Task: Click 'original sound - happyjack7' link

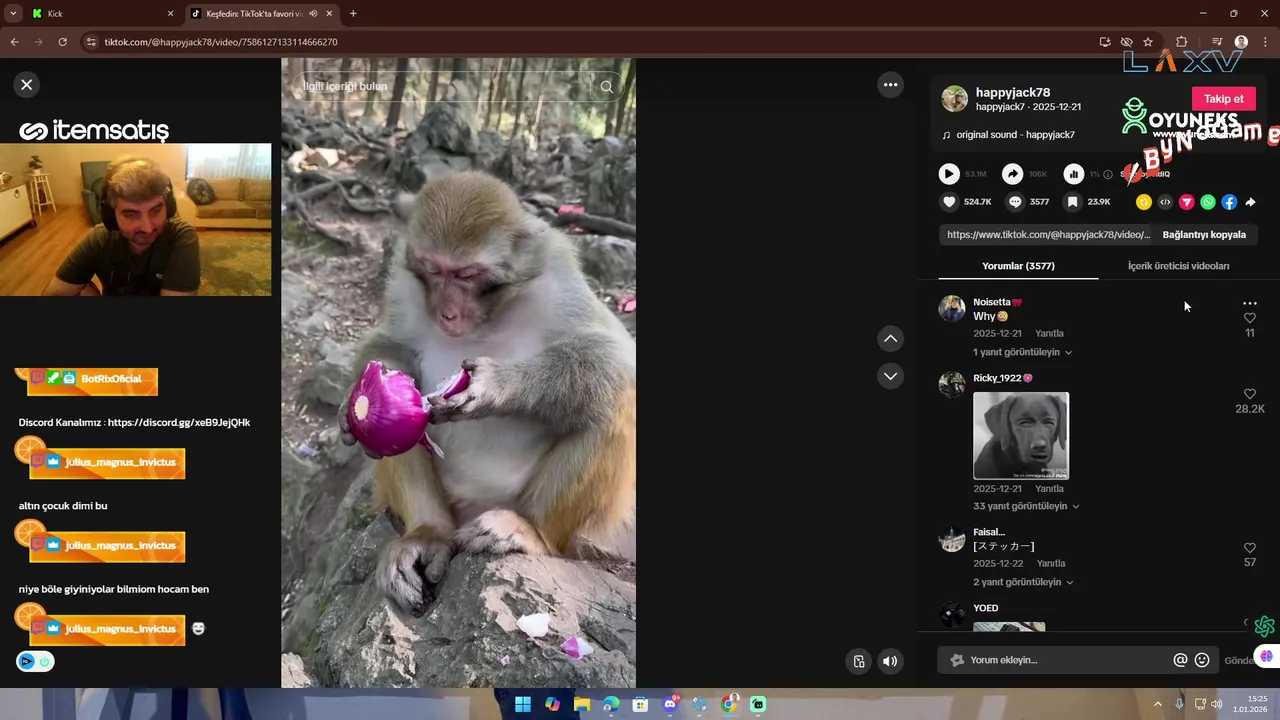Action: click(1015, 135)
